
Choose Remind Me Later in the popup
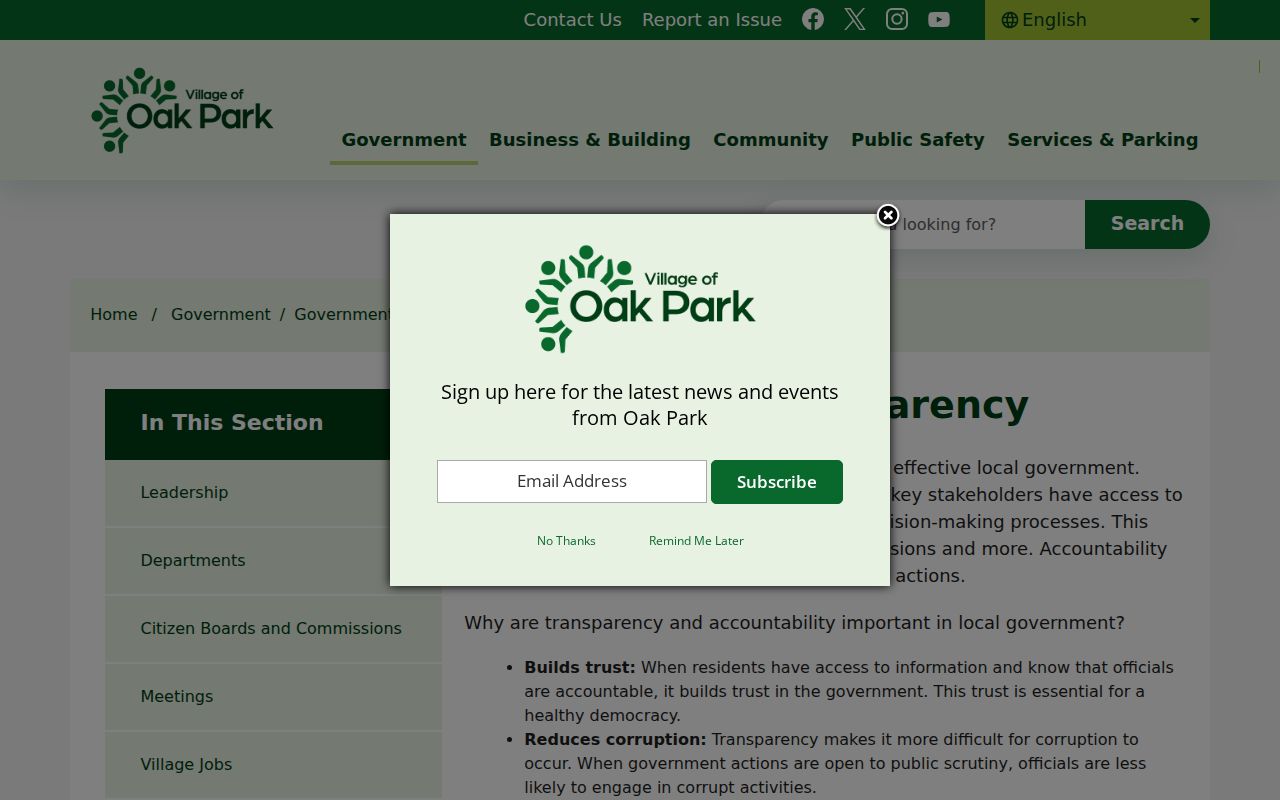pos(696,541)
